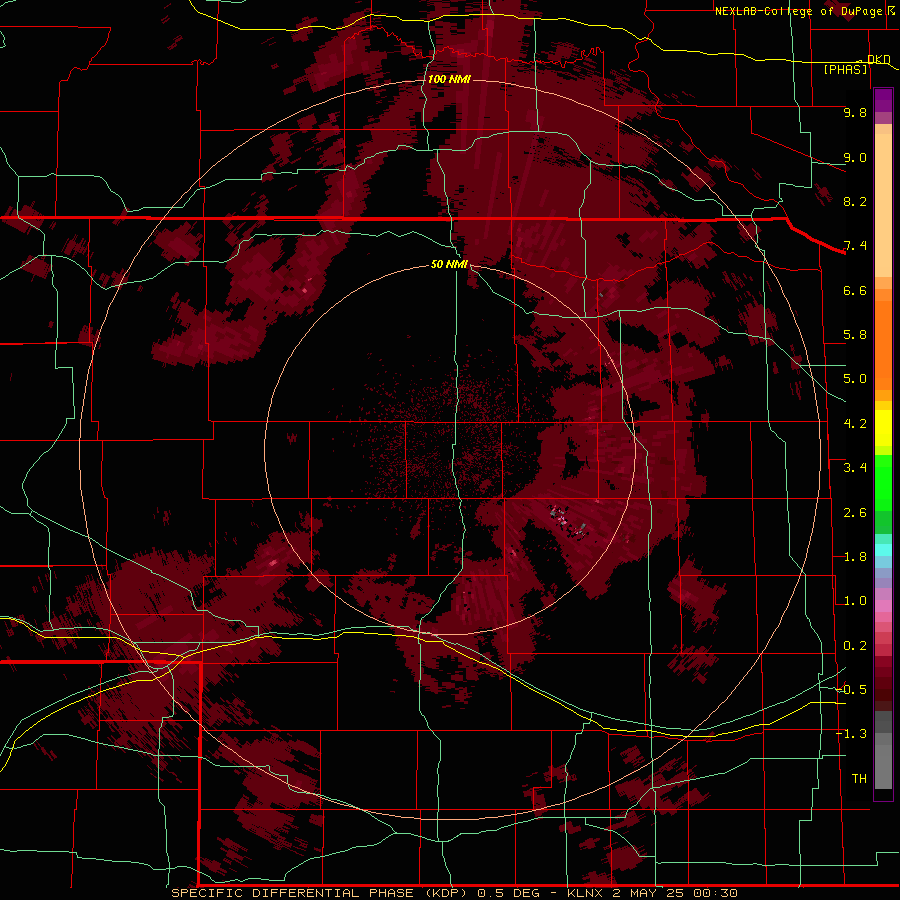Click the 50 NMI range ring label
The width and height of the screenshot is (900, 900).
(449, 264)
